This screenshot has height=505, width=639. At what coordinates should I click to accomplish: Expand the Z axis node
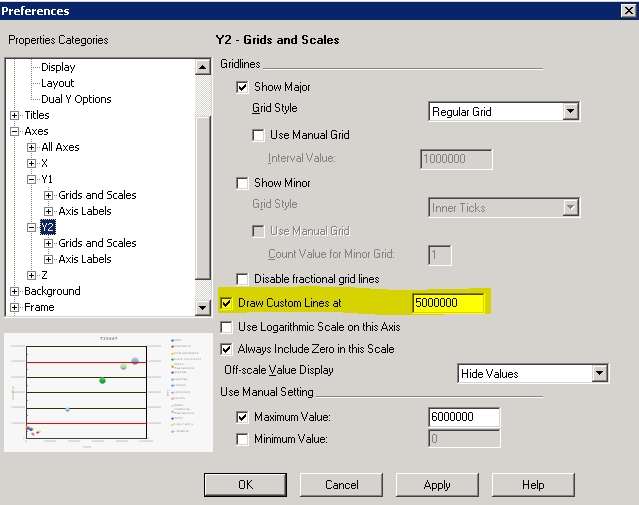click(32, 275)
